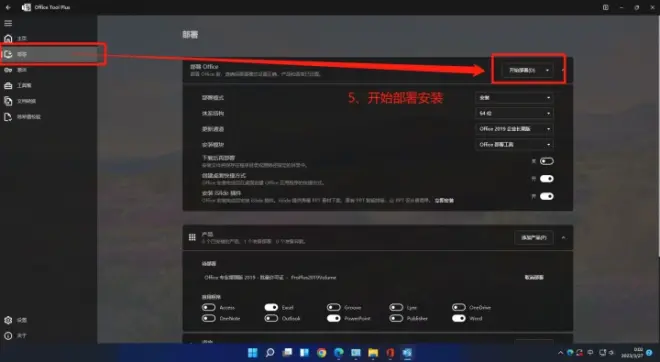Toggle the Lync application switch
The width and height of the screenshot is (660, 362).
pyautogui.click(x=396, y=307)
